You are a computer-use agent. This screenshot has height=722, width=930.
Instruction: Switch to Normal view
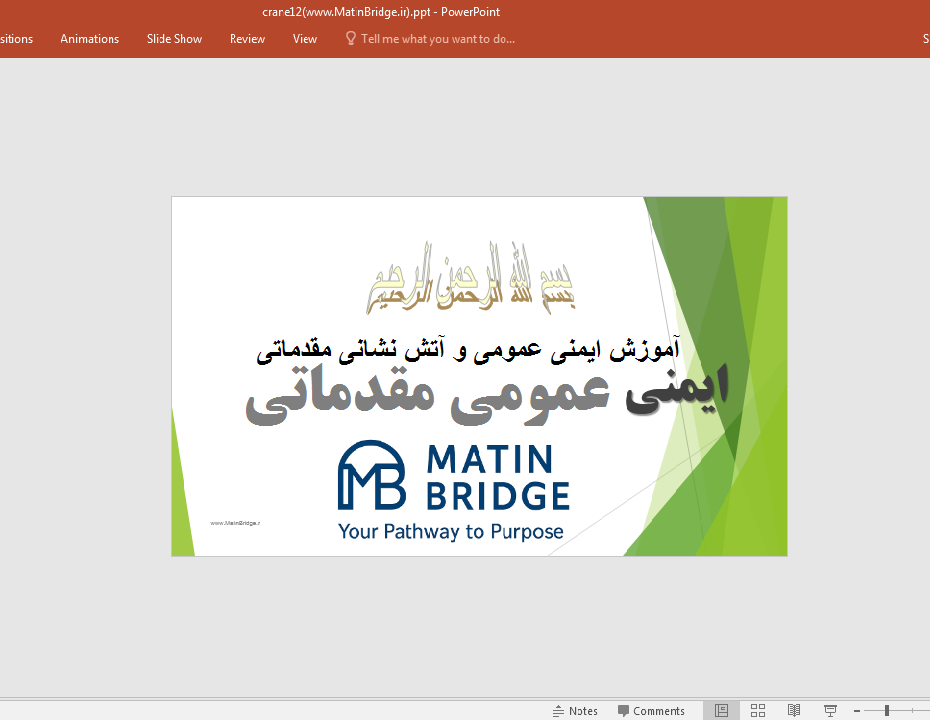721,710
